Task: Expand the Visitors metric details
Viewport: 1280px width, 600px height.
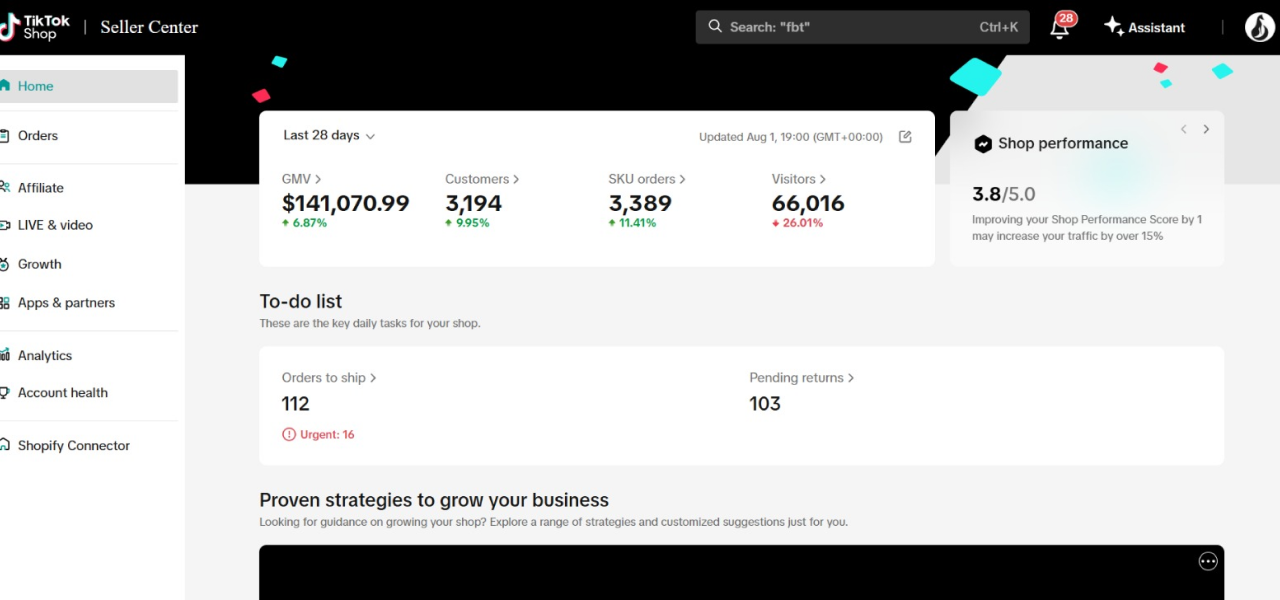Action: (x=798, y=178)
